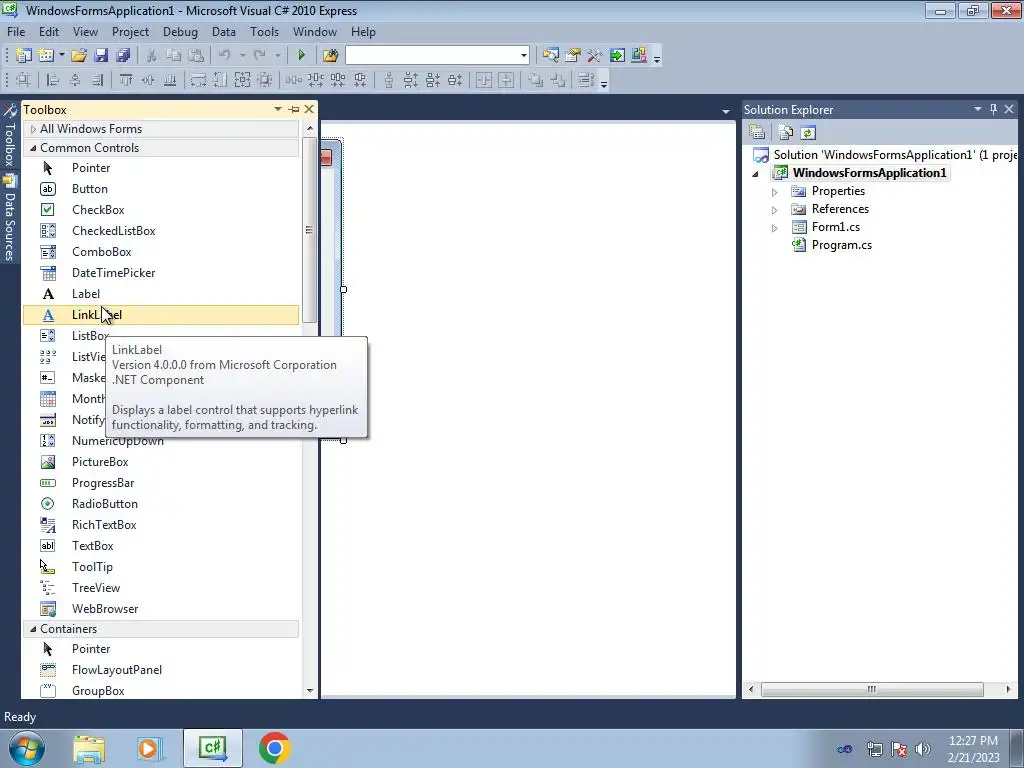This screenshot has height=768, width=1024.
Task: Open the File menu
Action: pos(16,31)
